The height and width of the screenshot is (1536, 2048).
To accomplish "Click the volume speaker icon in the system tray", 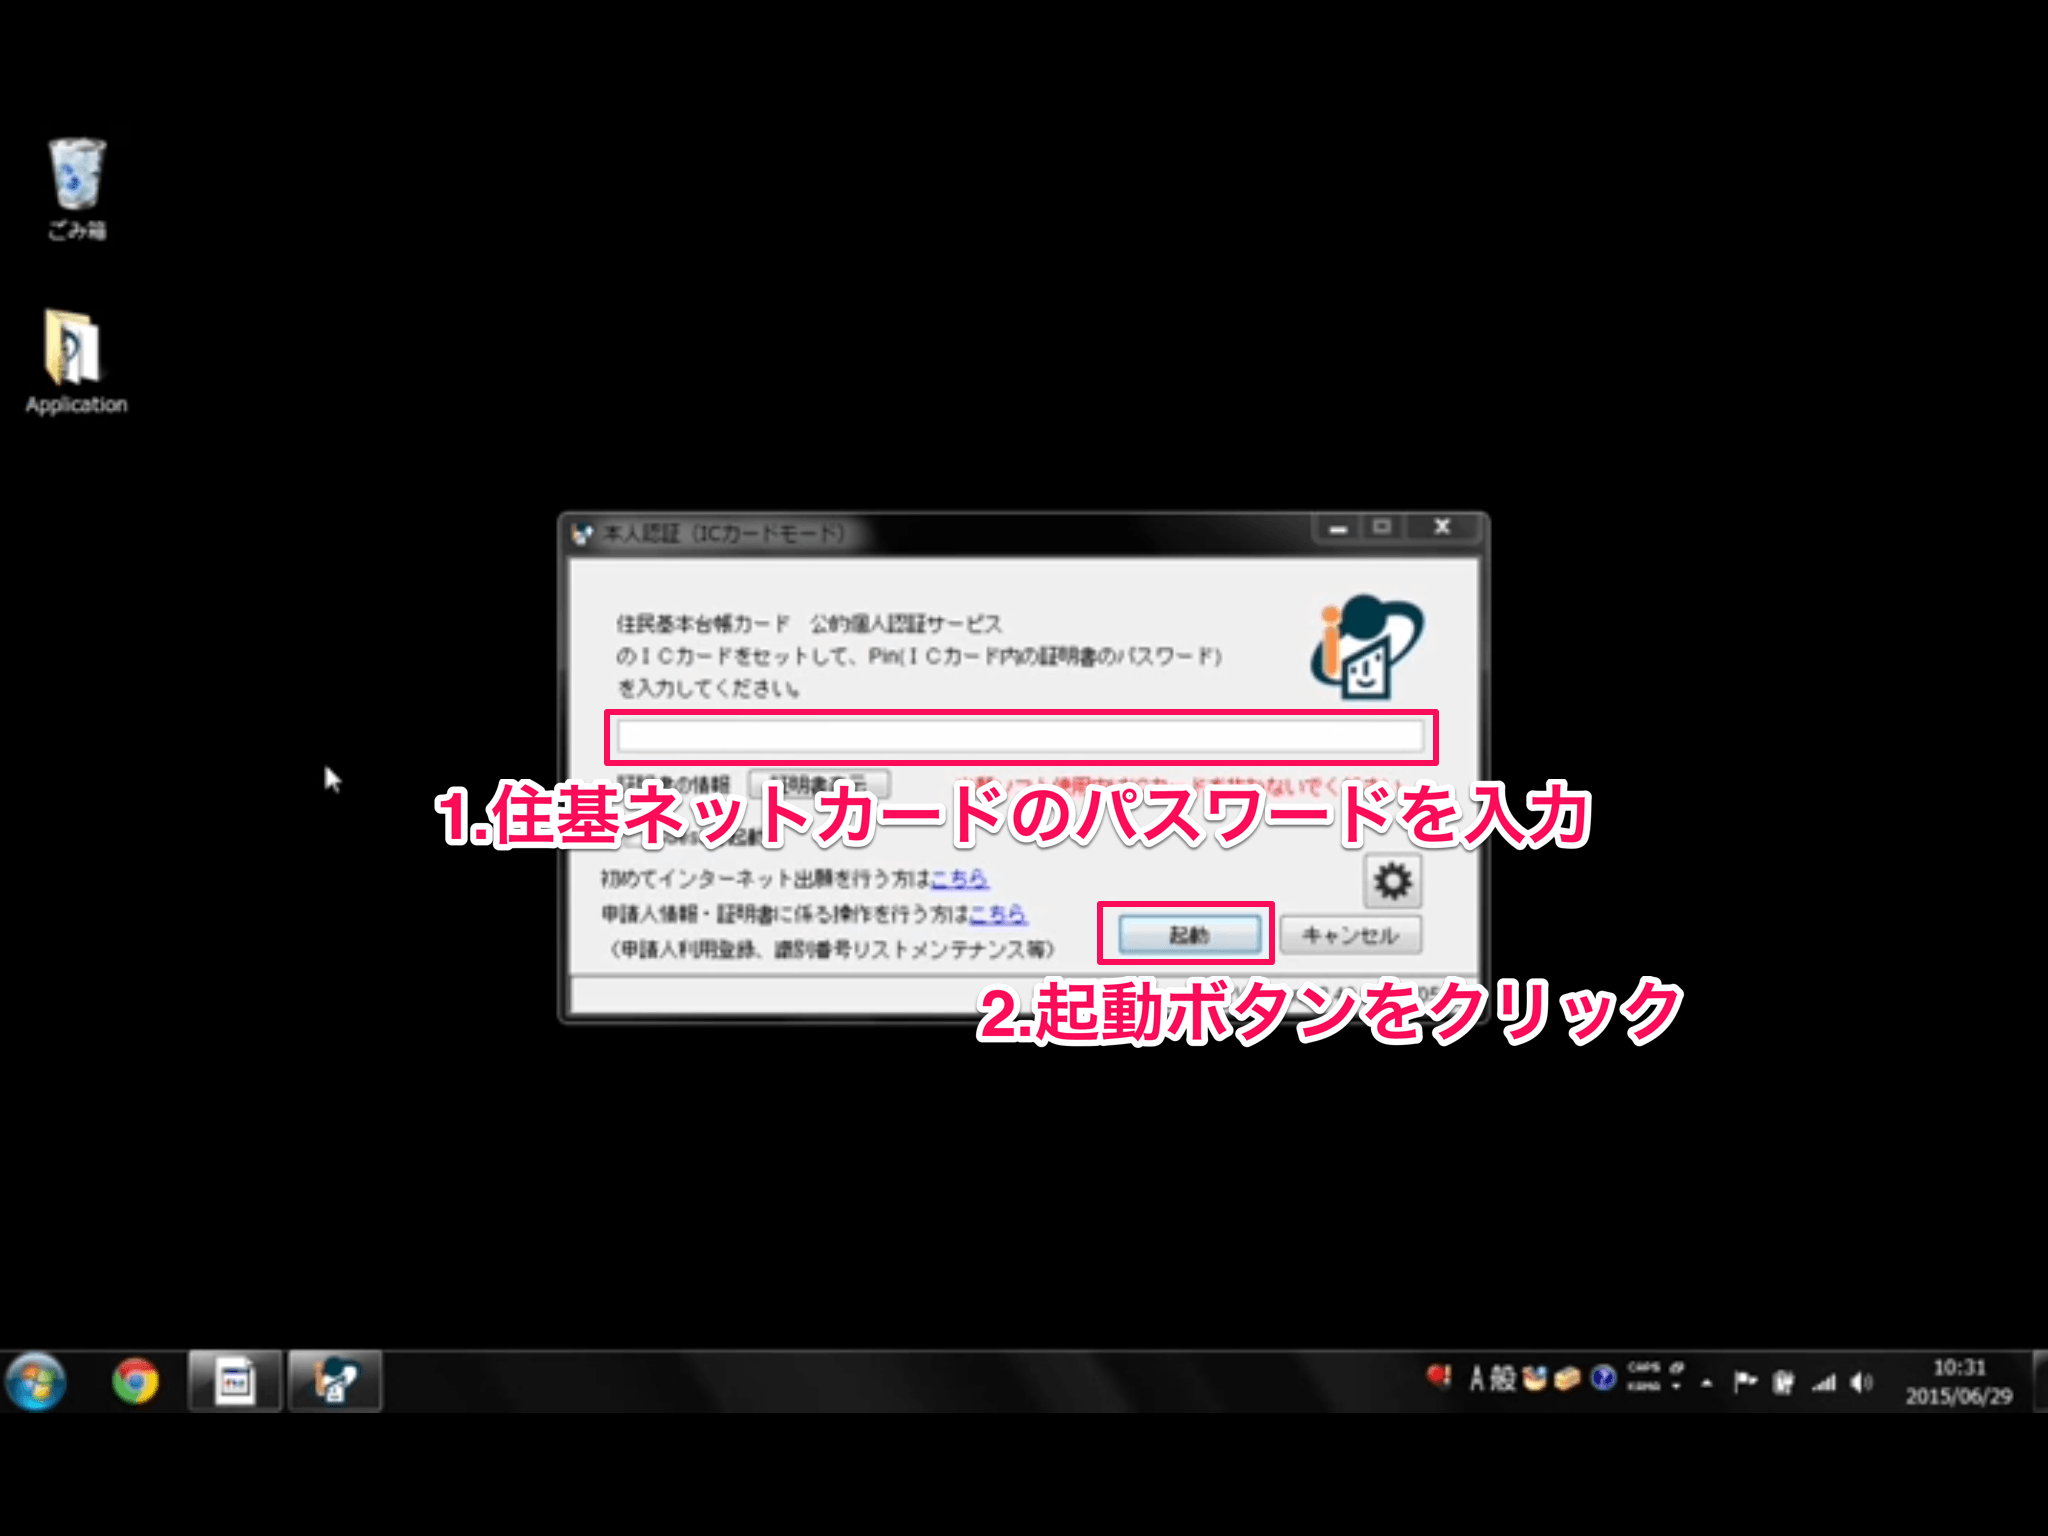I will [1860, 1382].
